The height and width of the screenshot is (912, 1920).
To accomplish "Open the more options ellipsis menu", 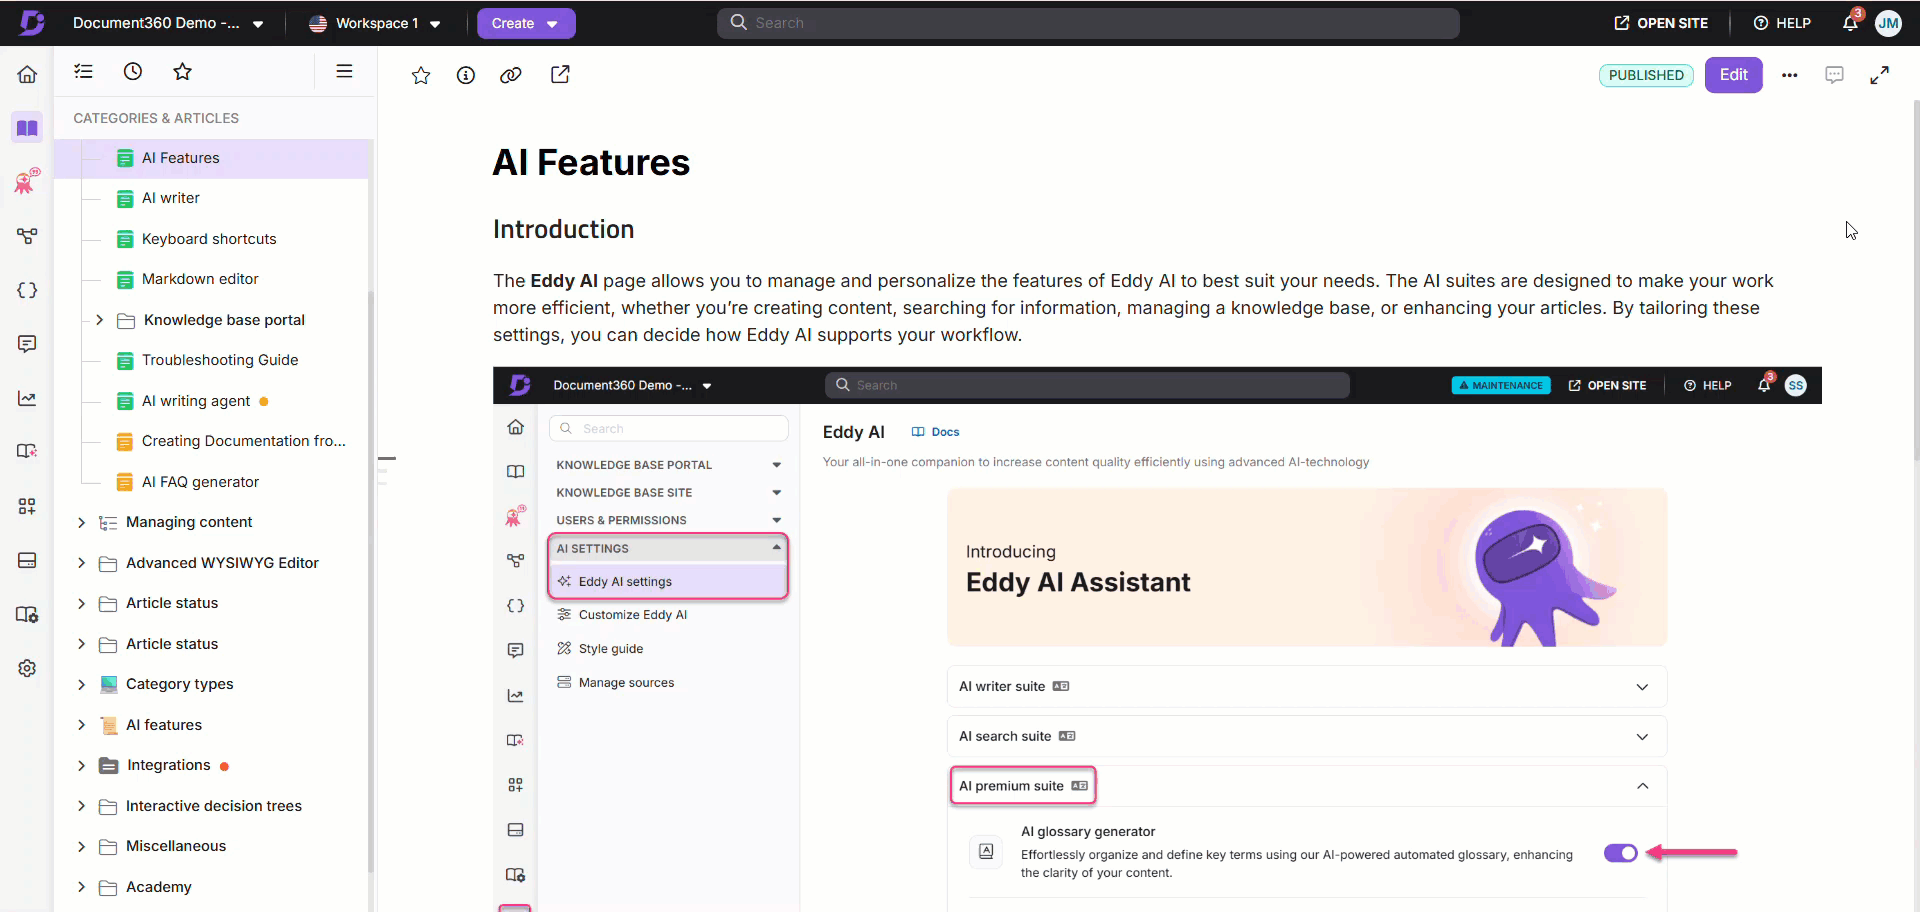I will click(1790, 75).
